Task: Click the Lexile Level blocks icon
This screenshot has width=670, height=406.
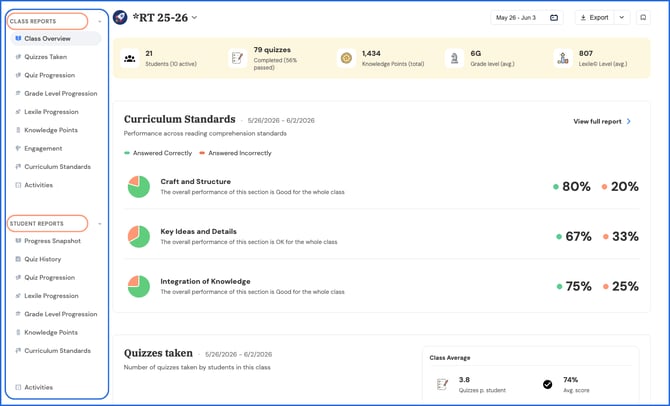Action: [x=563, y=59]
